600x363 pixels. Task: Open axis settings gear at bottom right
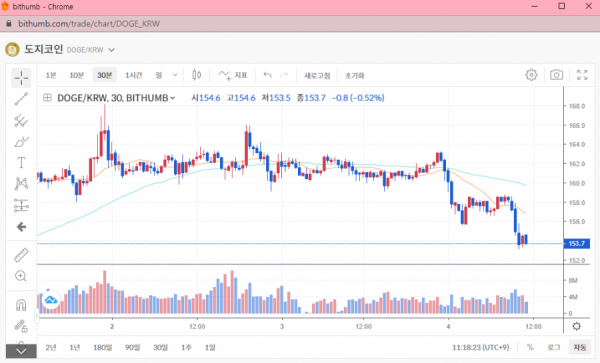pos(576,326)
